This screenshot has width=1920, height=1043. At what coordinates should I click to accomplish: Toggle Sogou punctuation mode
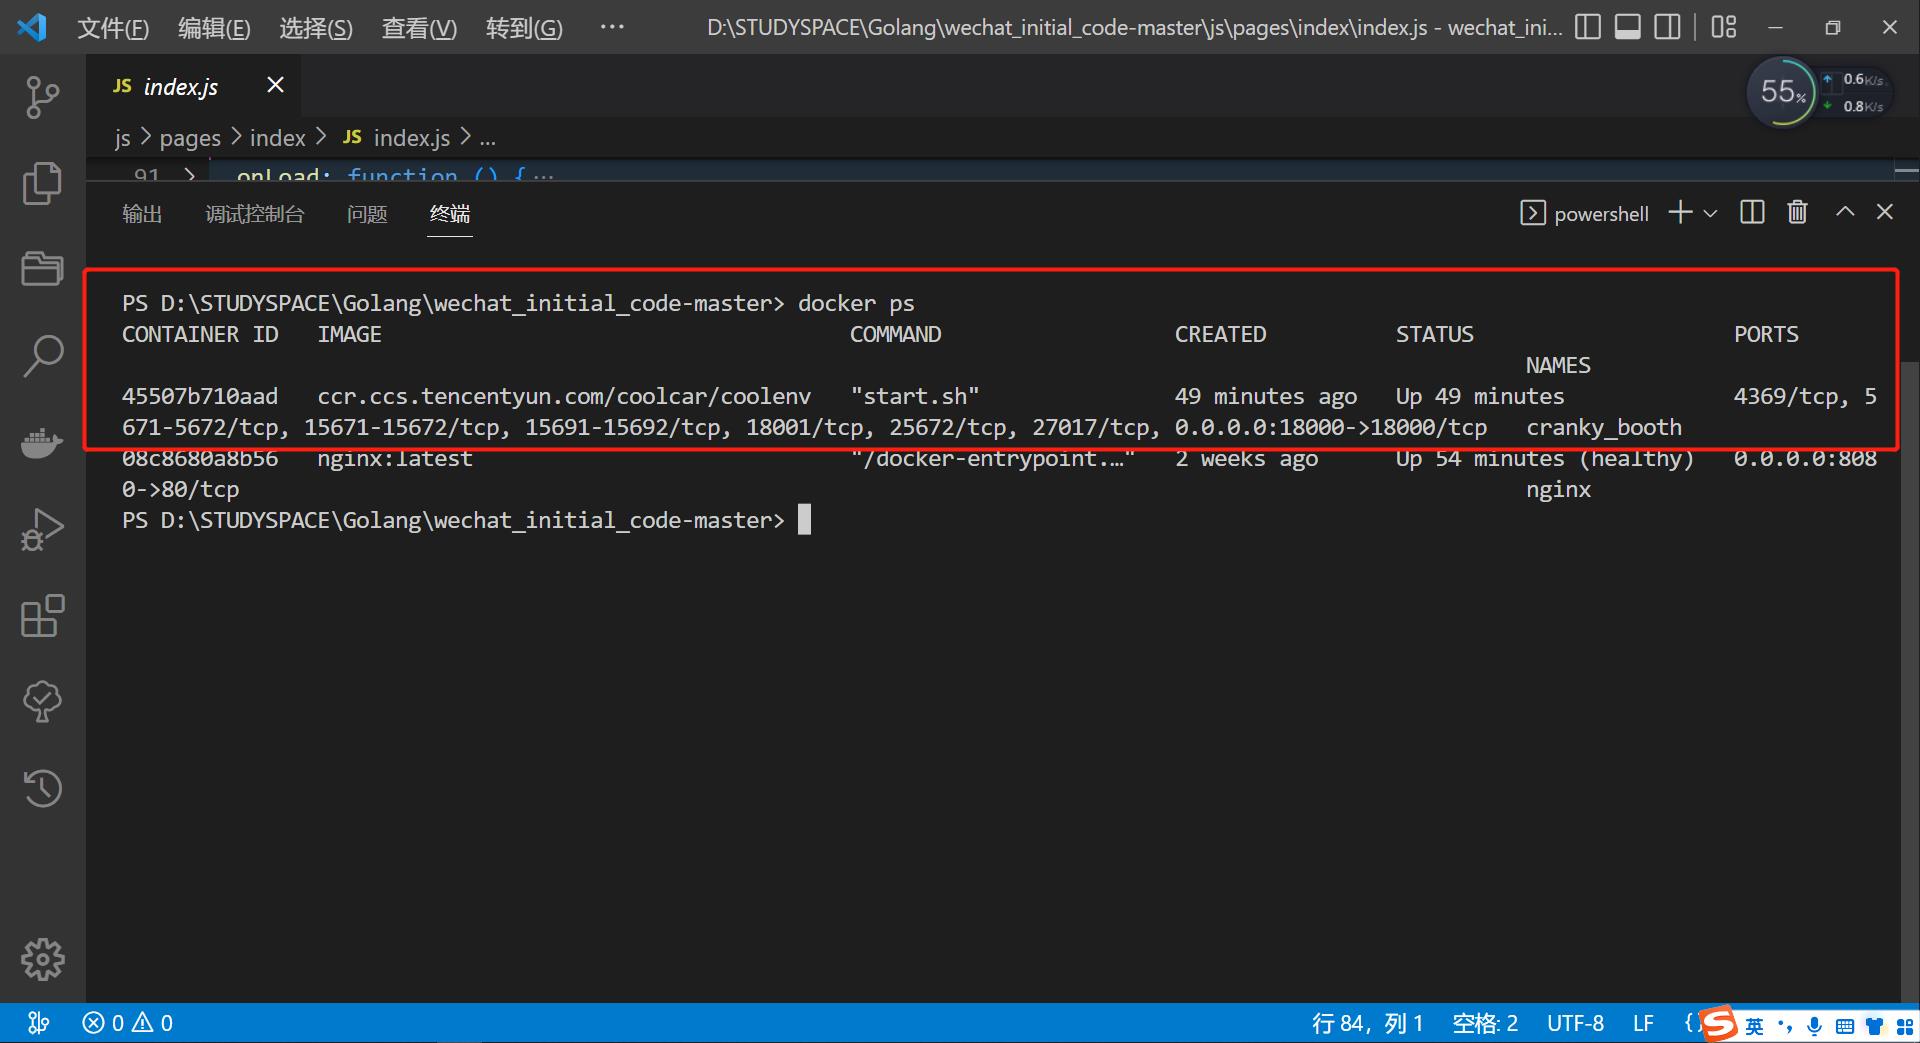(1785, 1026)
